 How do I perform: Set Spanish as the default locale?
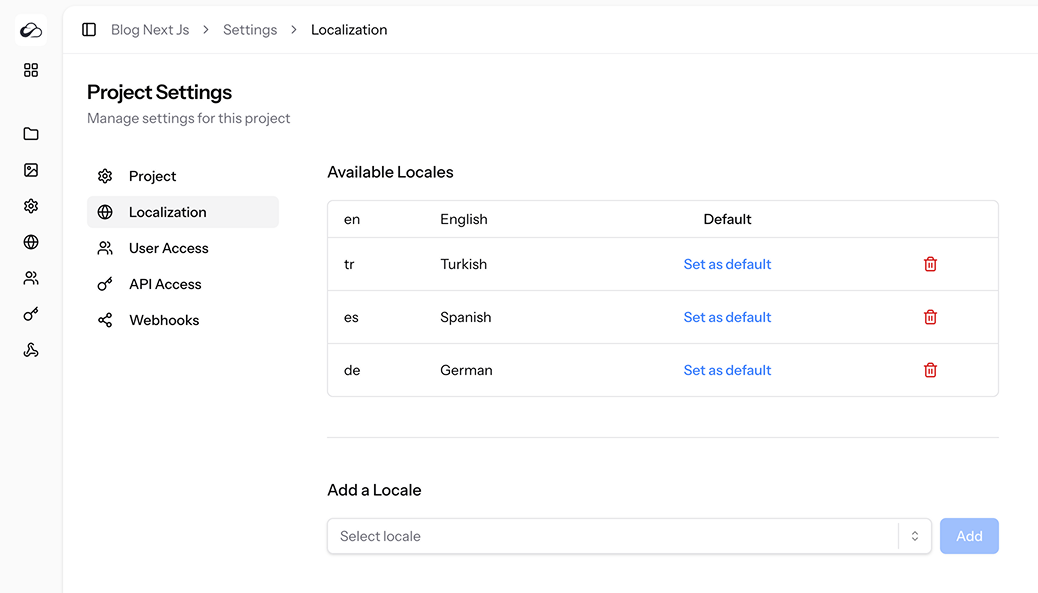pos(727,316)
